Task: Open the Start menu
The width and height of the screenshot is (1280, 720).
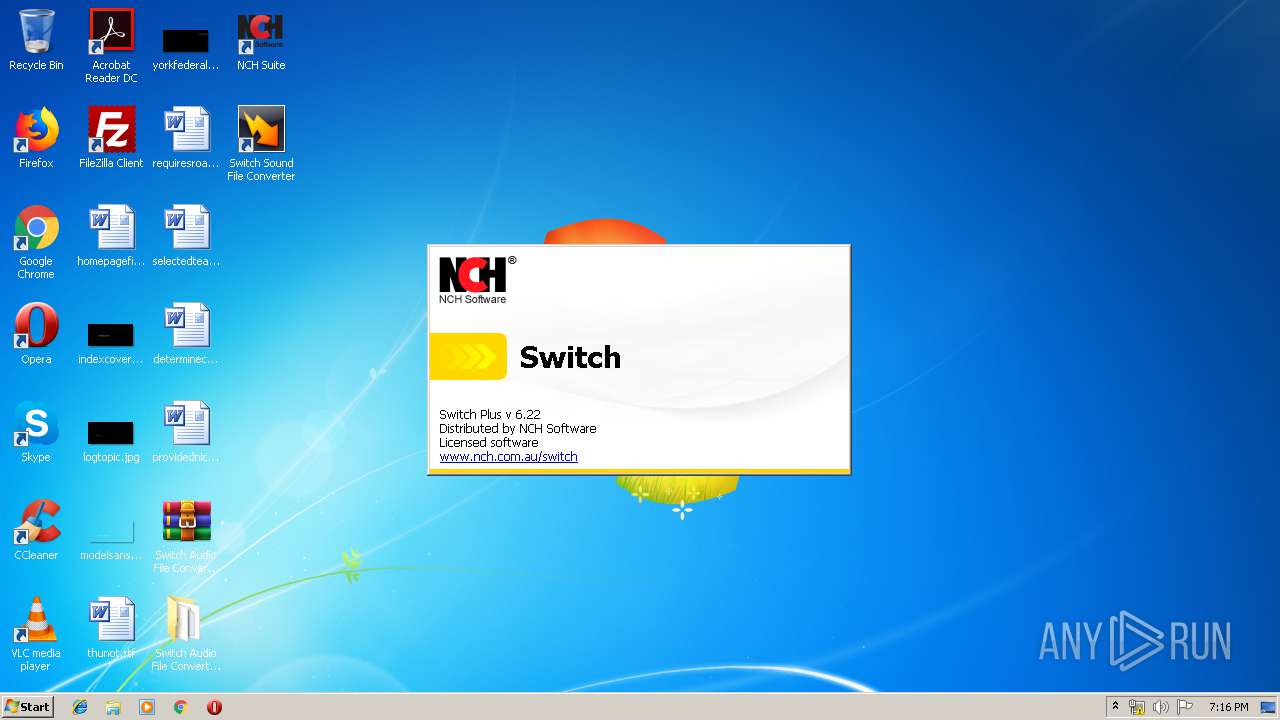Action: tap(27, 707)
